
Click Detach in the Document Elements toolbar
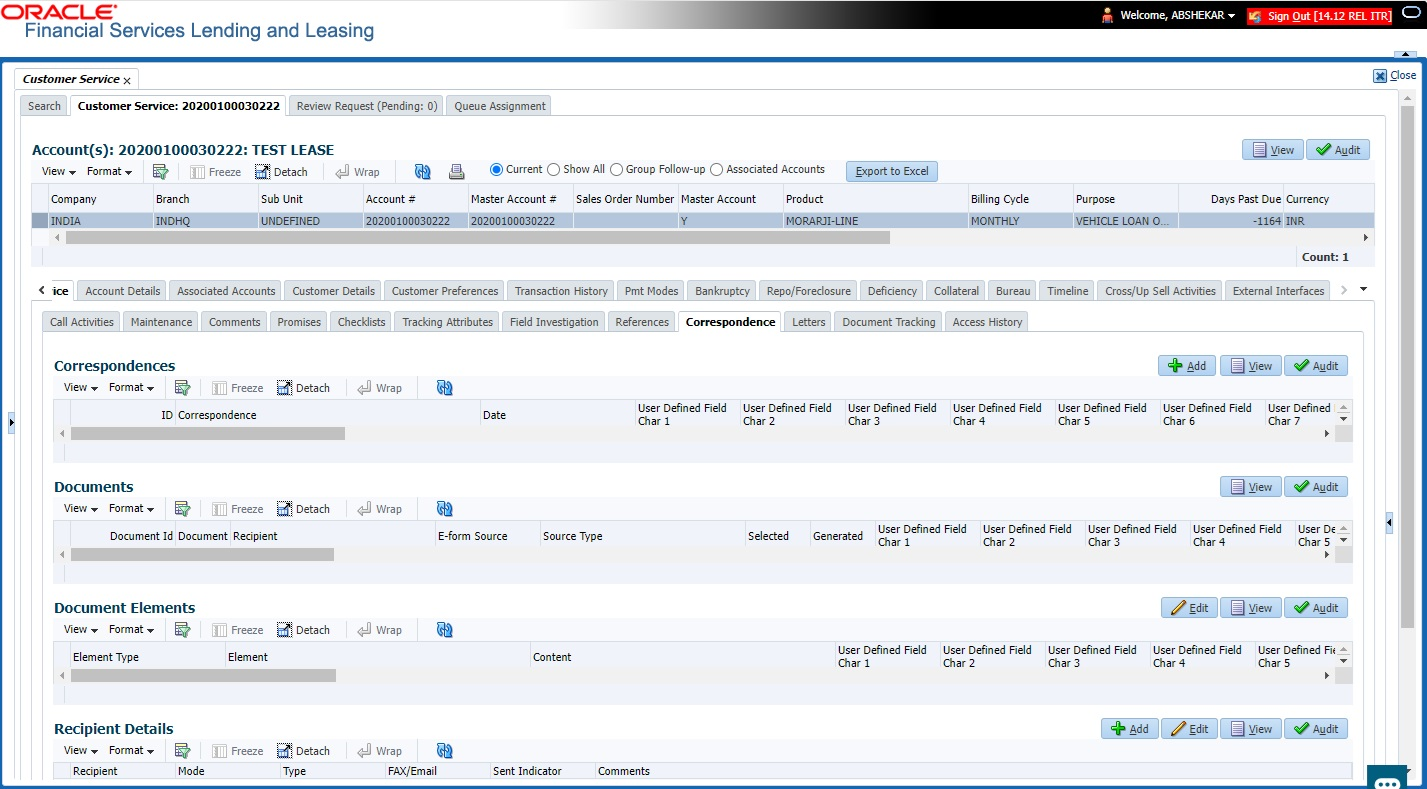point(303,630)
